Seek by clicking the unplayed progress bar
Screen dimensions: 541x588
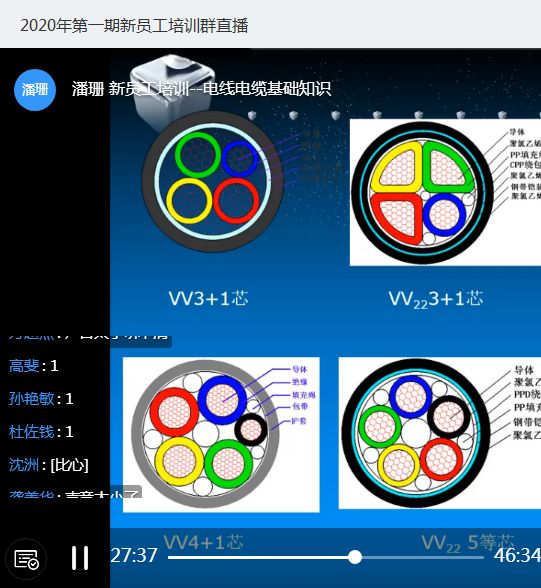[423, 557]
